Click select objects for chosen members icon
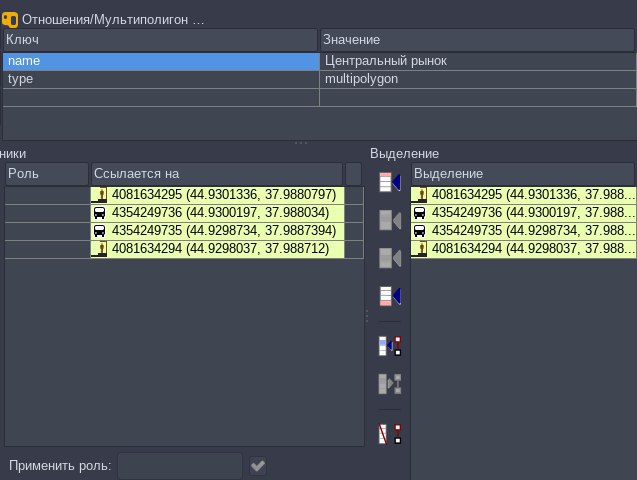The image size is (637, 480). click(x=389, y=383)
